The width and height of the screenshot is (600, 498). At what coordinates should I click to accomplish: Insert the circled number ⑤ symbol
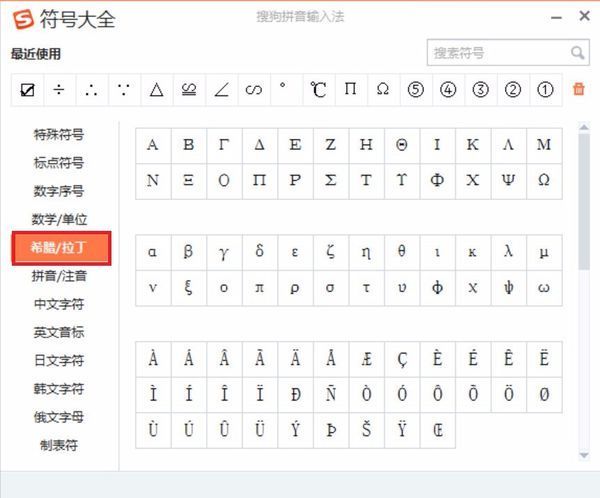(415, 90)
